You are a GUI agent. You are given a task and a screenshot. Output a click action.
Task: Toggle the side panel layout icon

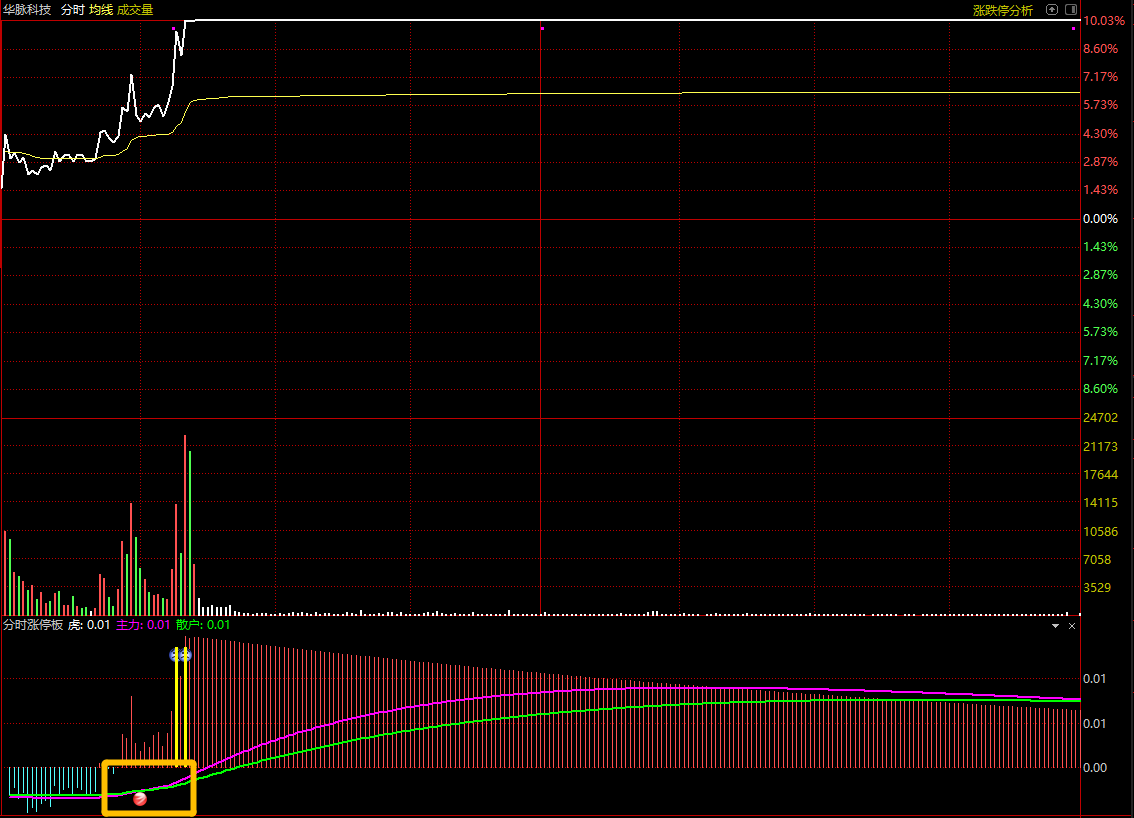1071,9
